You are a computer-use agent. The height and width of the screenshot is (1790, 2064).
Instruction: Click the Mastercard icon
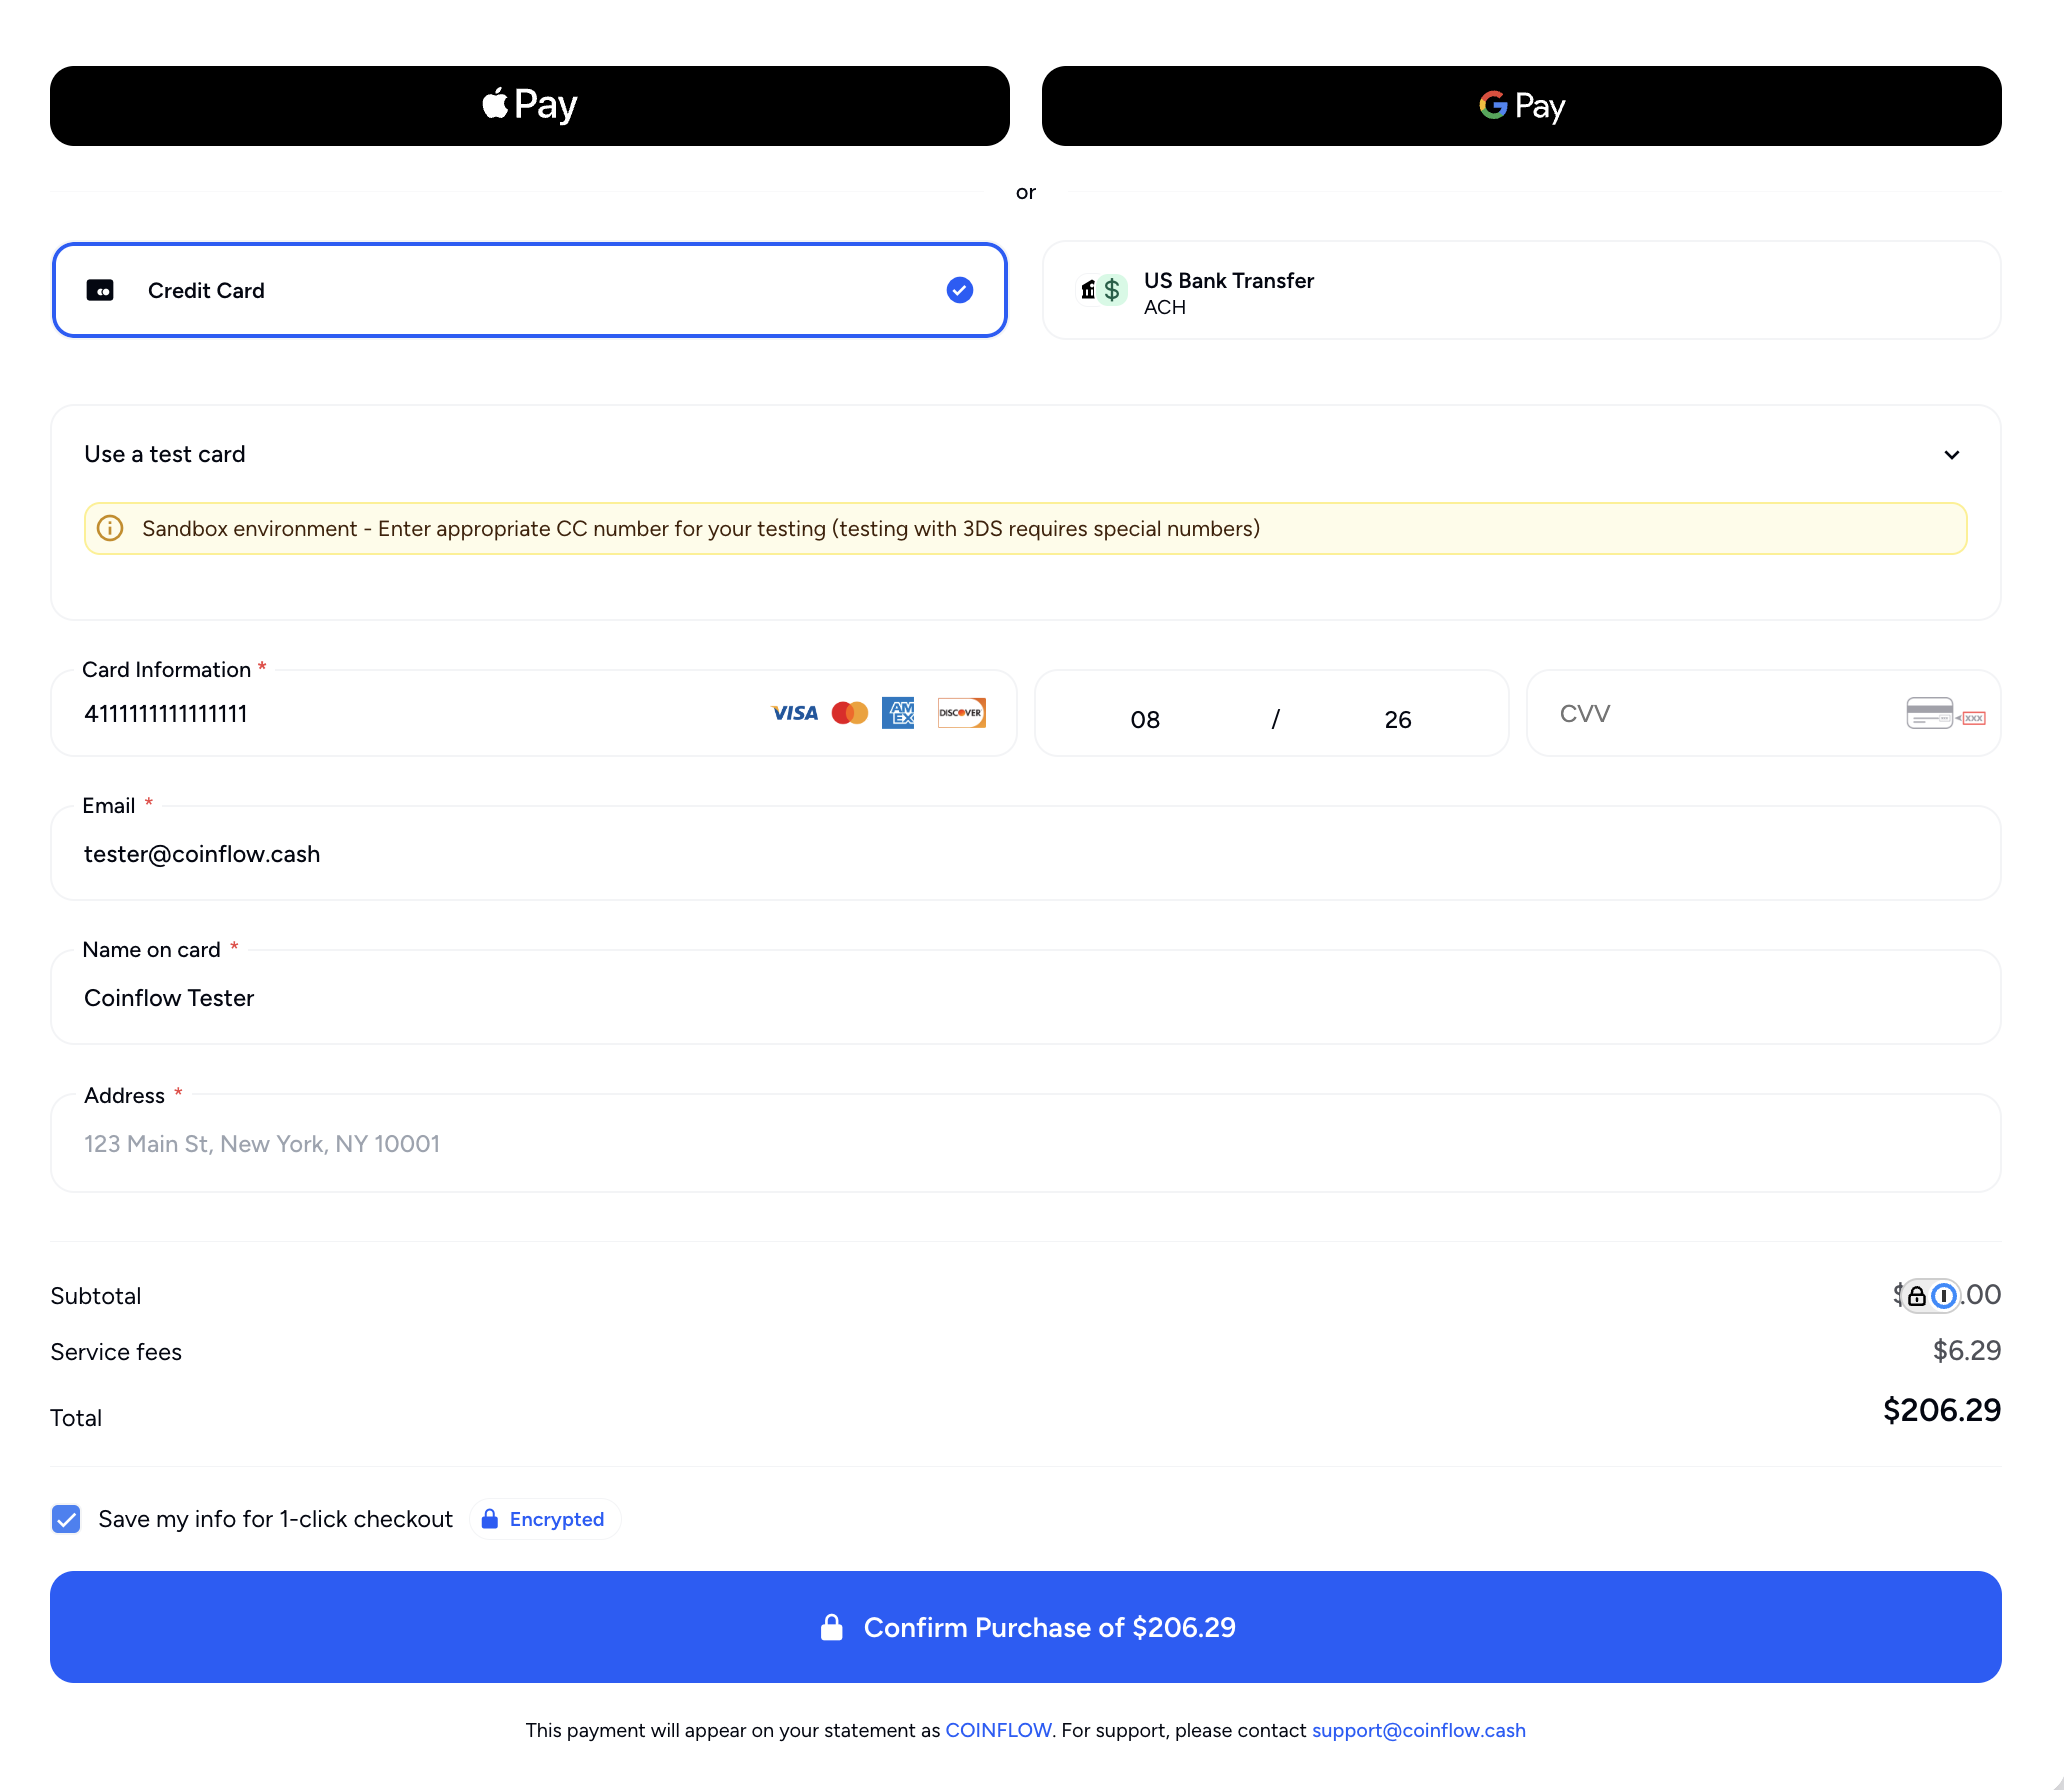click(x=849, y=713)
